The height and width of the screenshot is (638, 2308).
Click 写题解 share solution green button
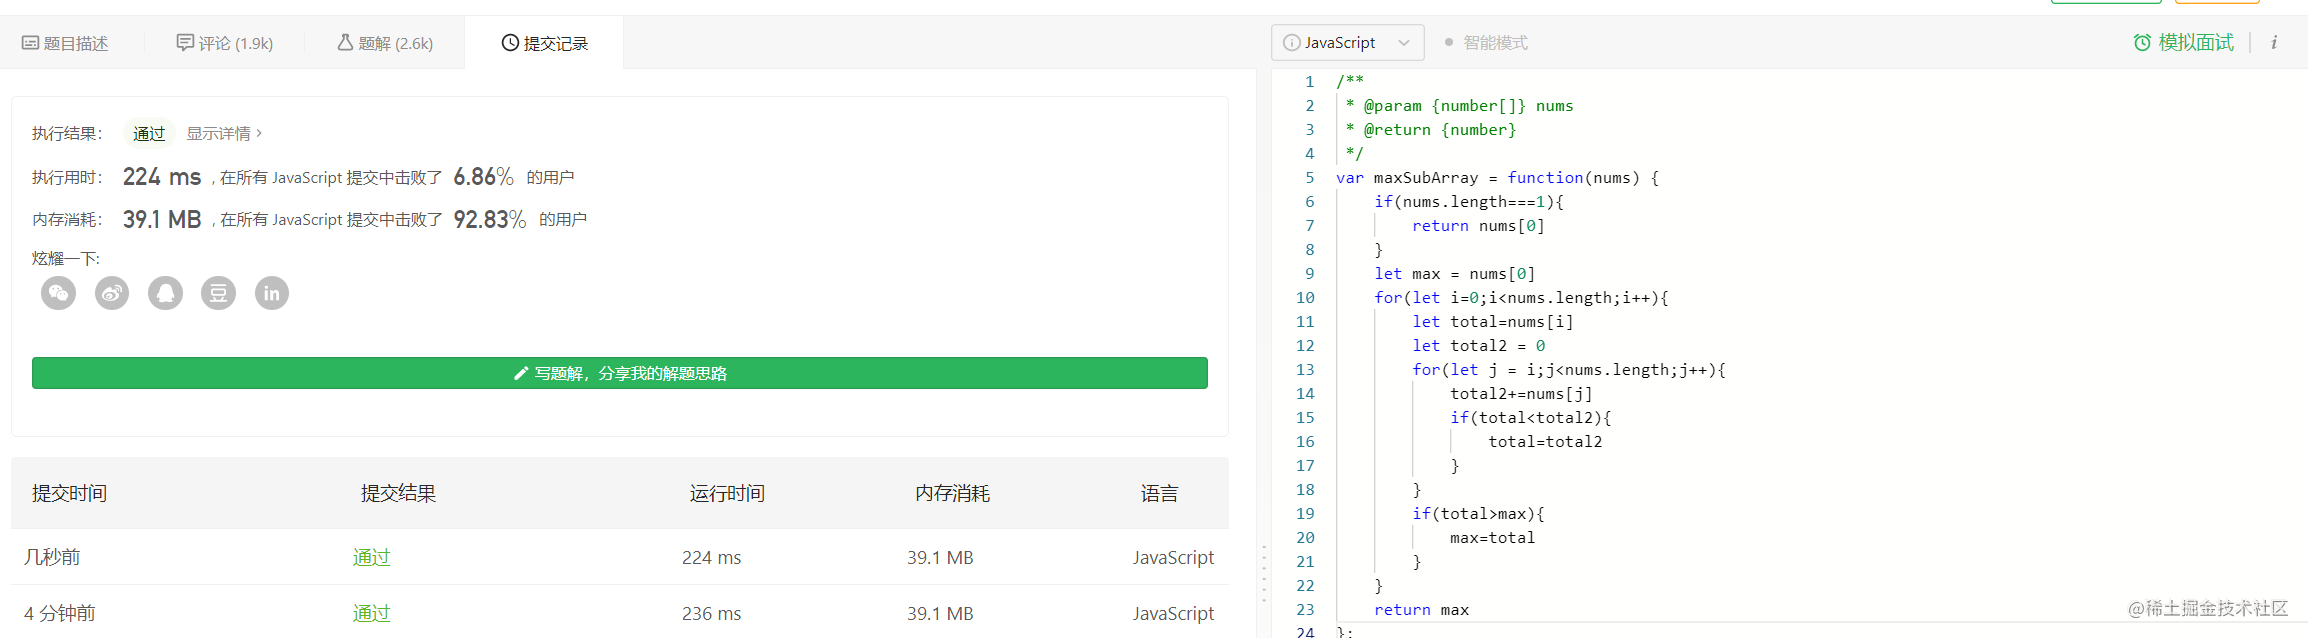click(x=620, y=373)
